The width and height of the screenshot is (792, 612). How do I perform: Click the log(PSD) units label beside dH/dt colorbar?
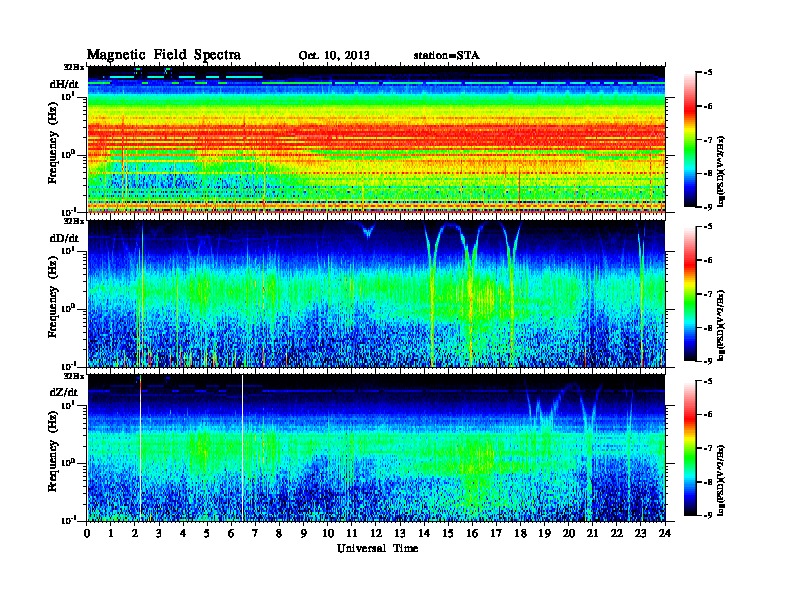(721, 171)
